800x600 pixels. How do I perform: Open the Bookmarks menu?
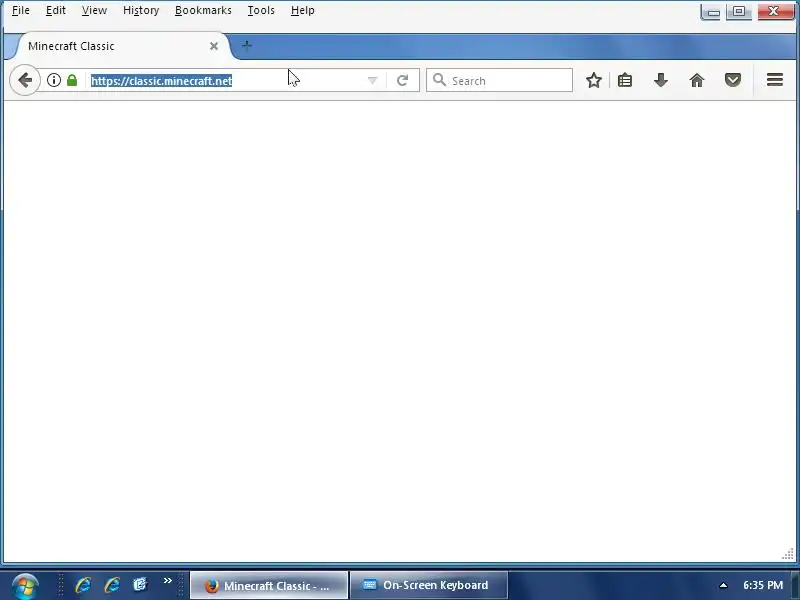tap(203, 10)
